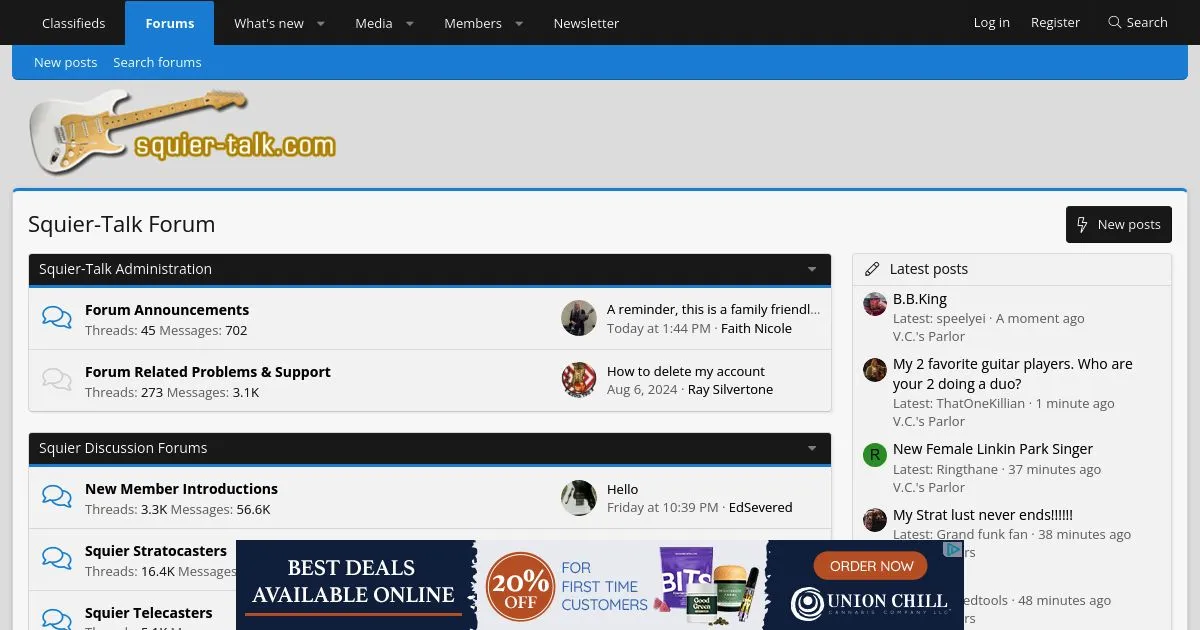Screen dimensions: 1200x630
Task: Click Squier-Talk Administration category title
Action: (x=125, y=269)
